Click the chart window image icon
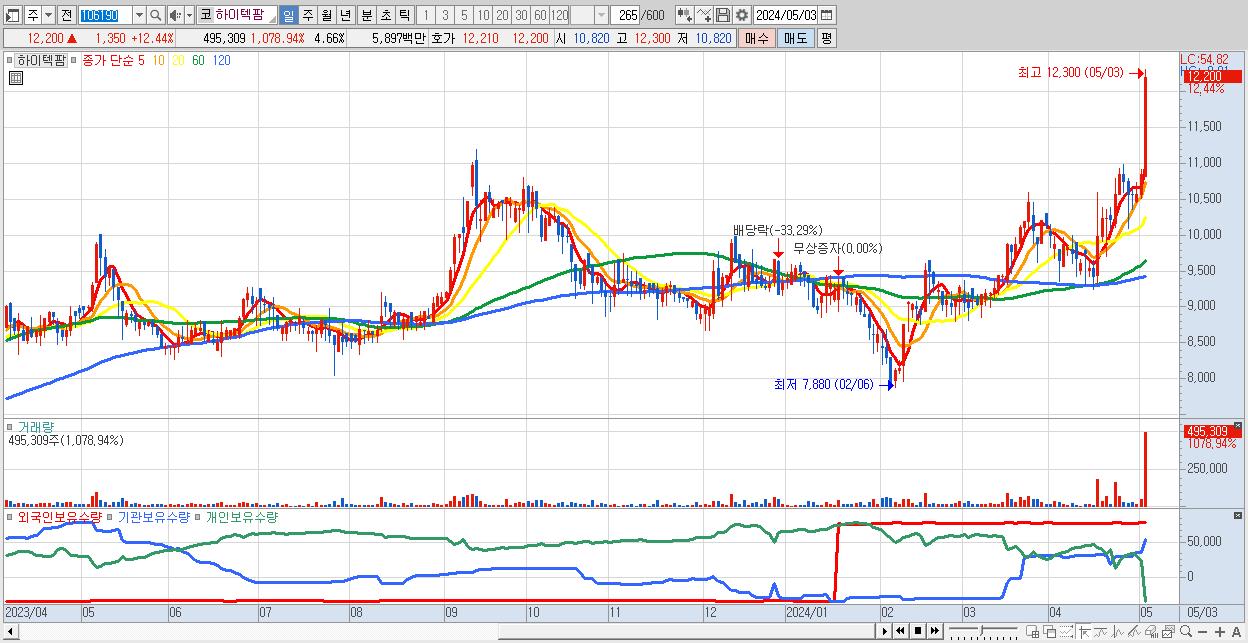 (x=1168, y=632)
